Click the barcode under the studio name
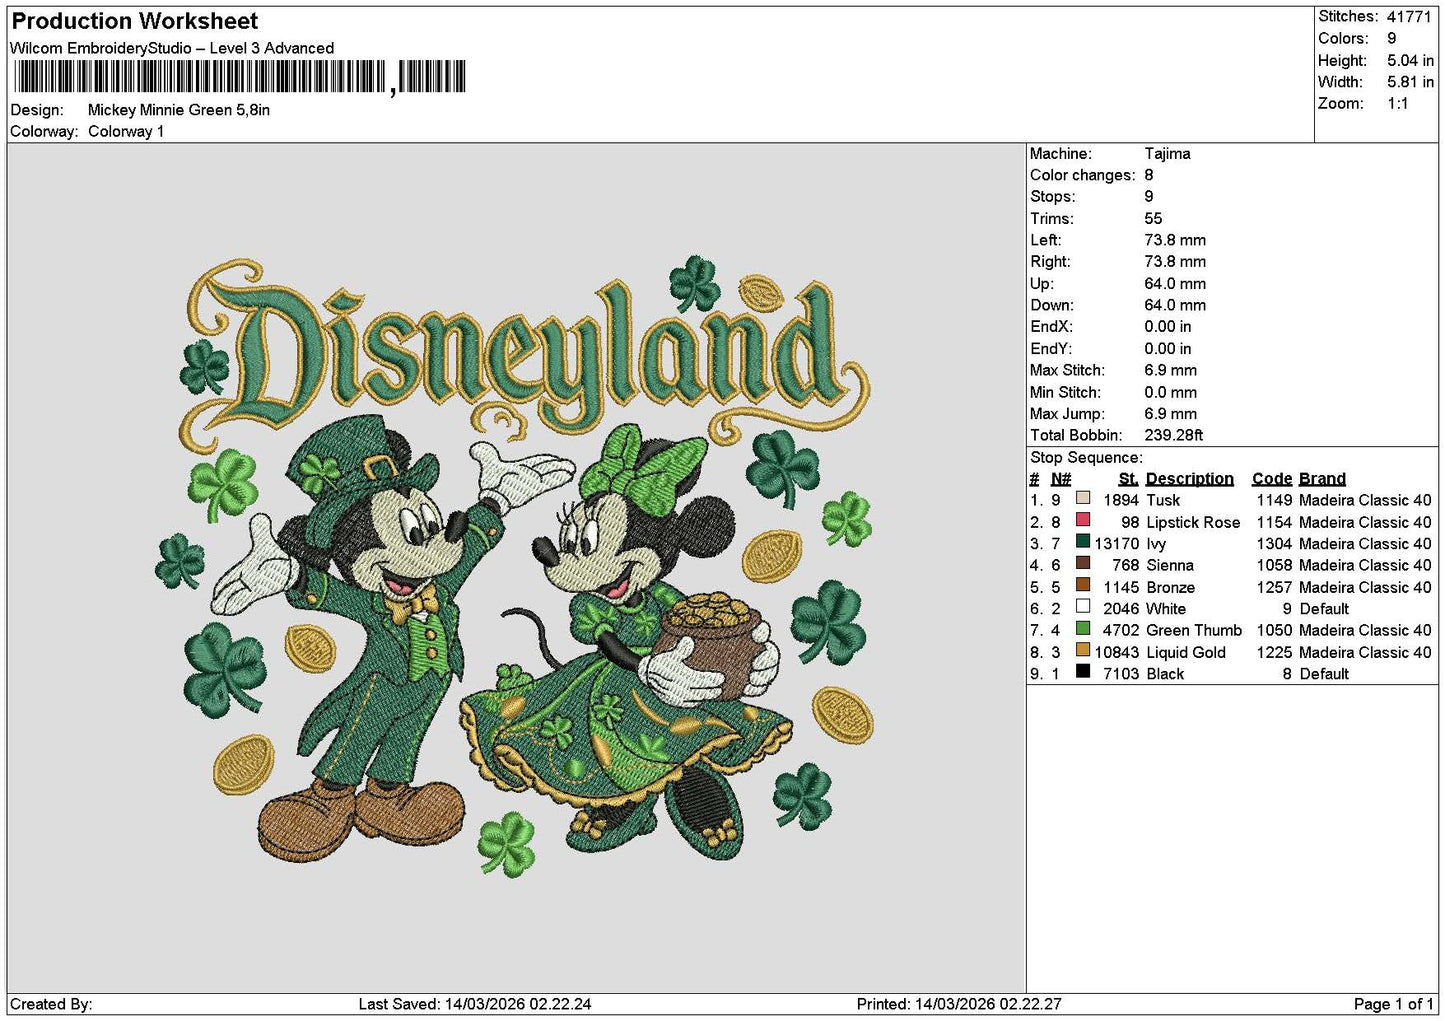Screen dimensions: 1445x1021 click(239, 77)
